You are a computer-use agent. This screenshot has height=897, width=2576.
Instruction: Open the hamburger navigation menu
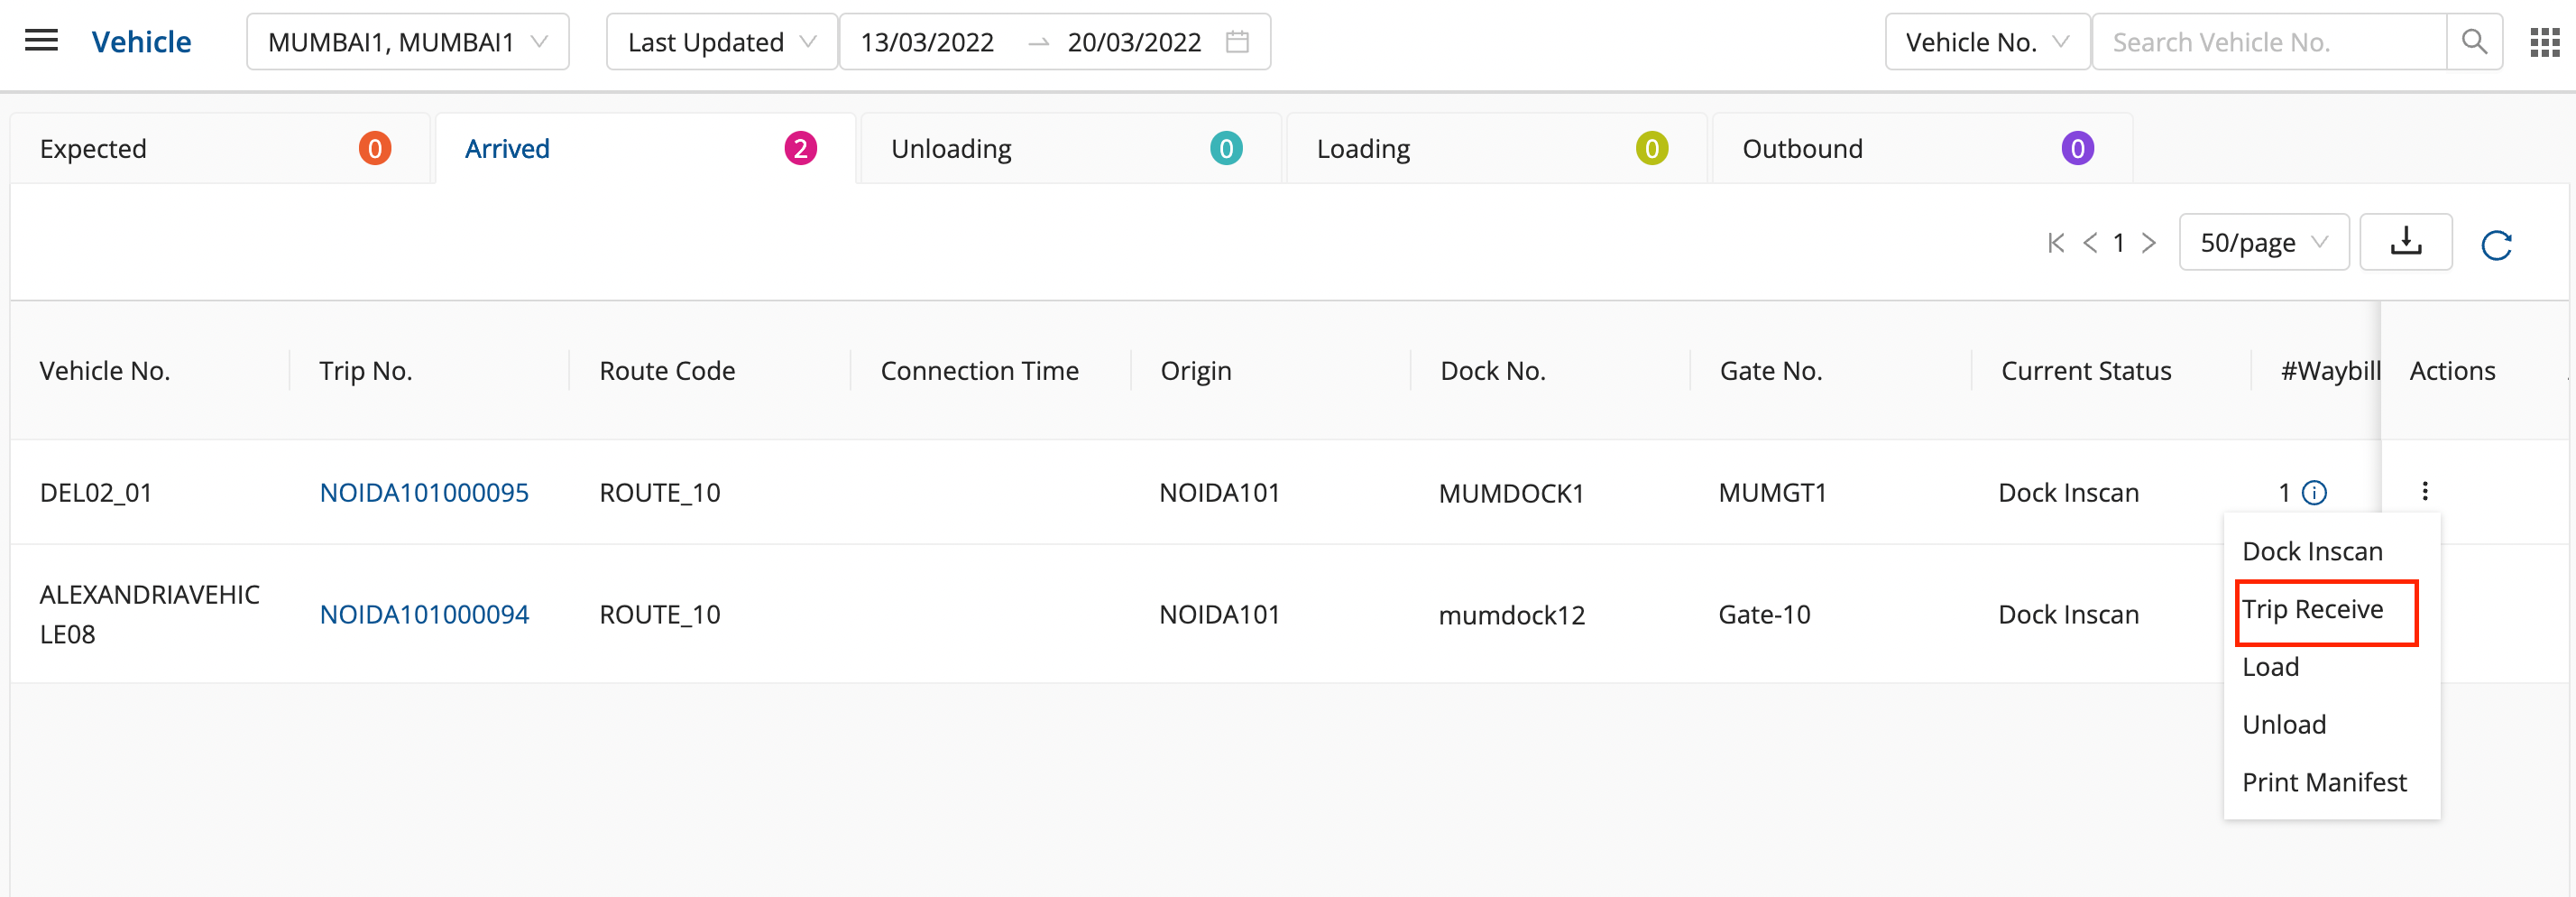[x=41, y=41]
